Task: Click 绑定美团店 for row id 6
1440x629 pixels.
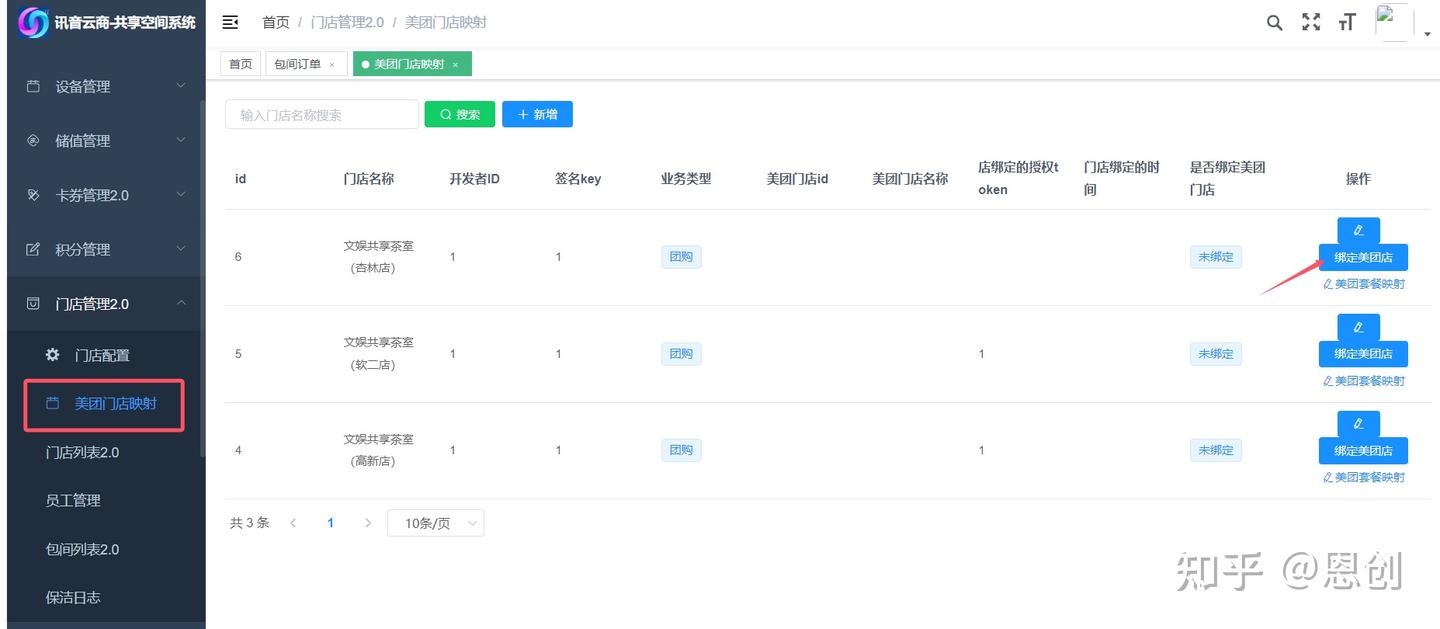Action: pos(1363,257)
